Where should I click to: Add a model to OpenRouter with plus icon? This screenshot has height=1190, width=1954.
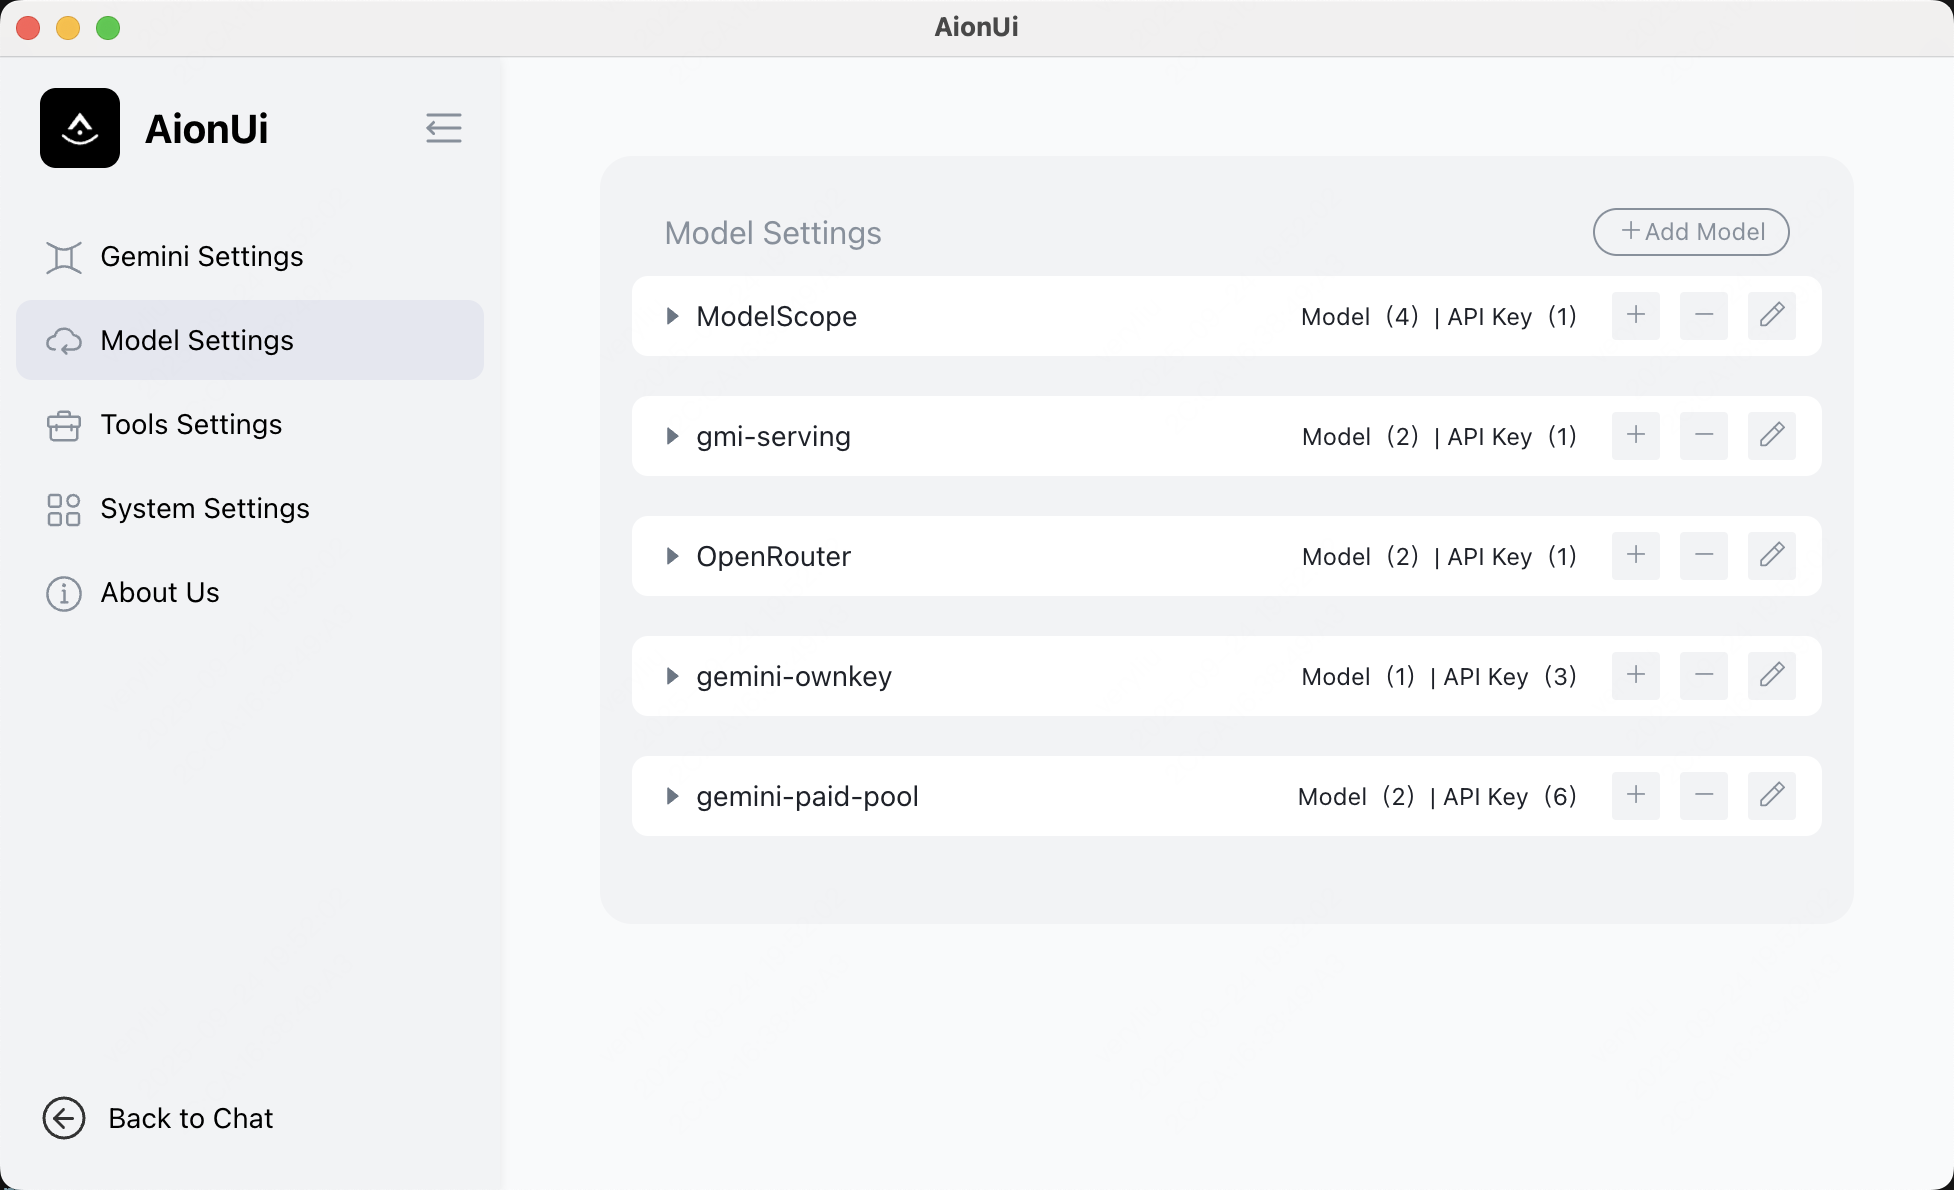1636,556
